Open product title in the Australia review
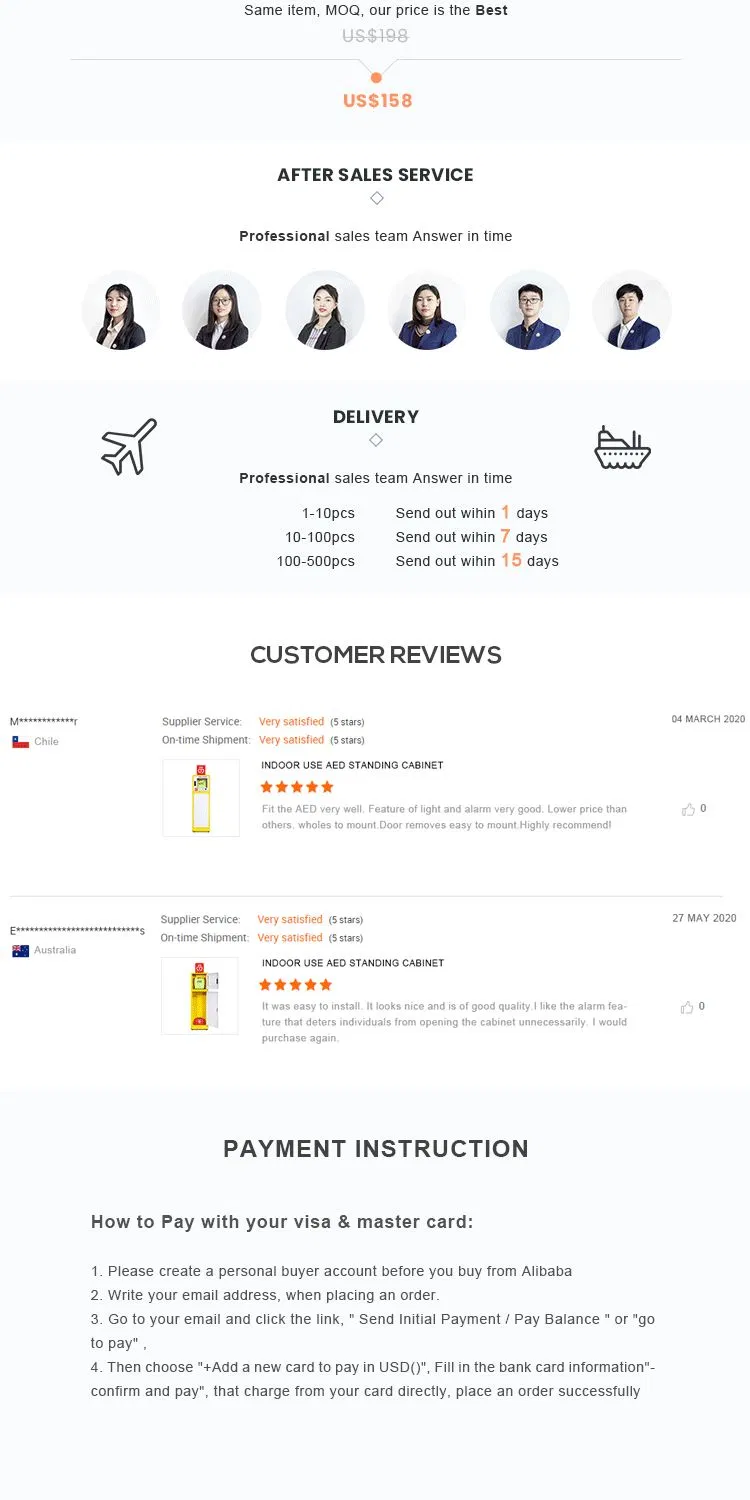 (353, 963)
